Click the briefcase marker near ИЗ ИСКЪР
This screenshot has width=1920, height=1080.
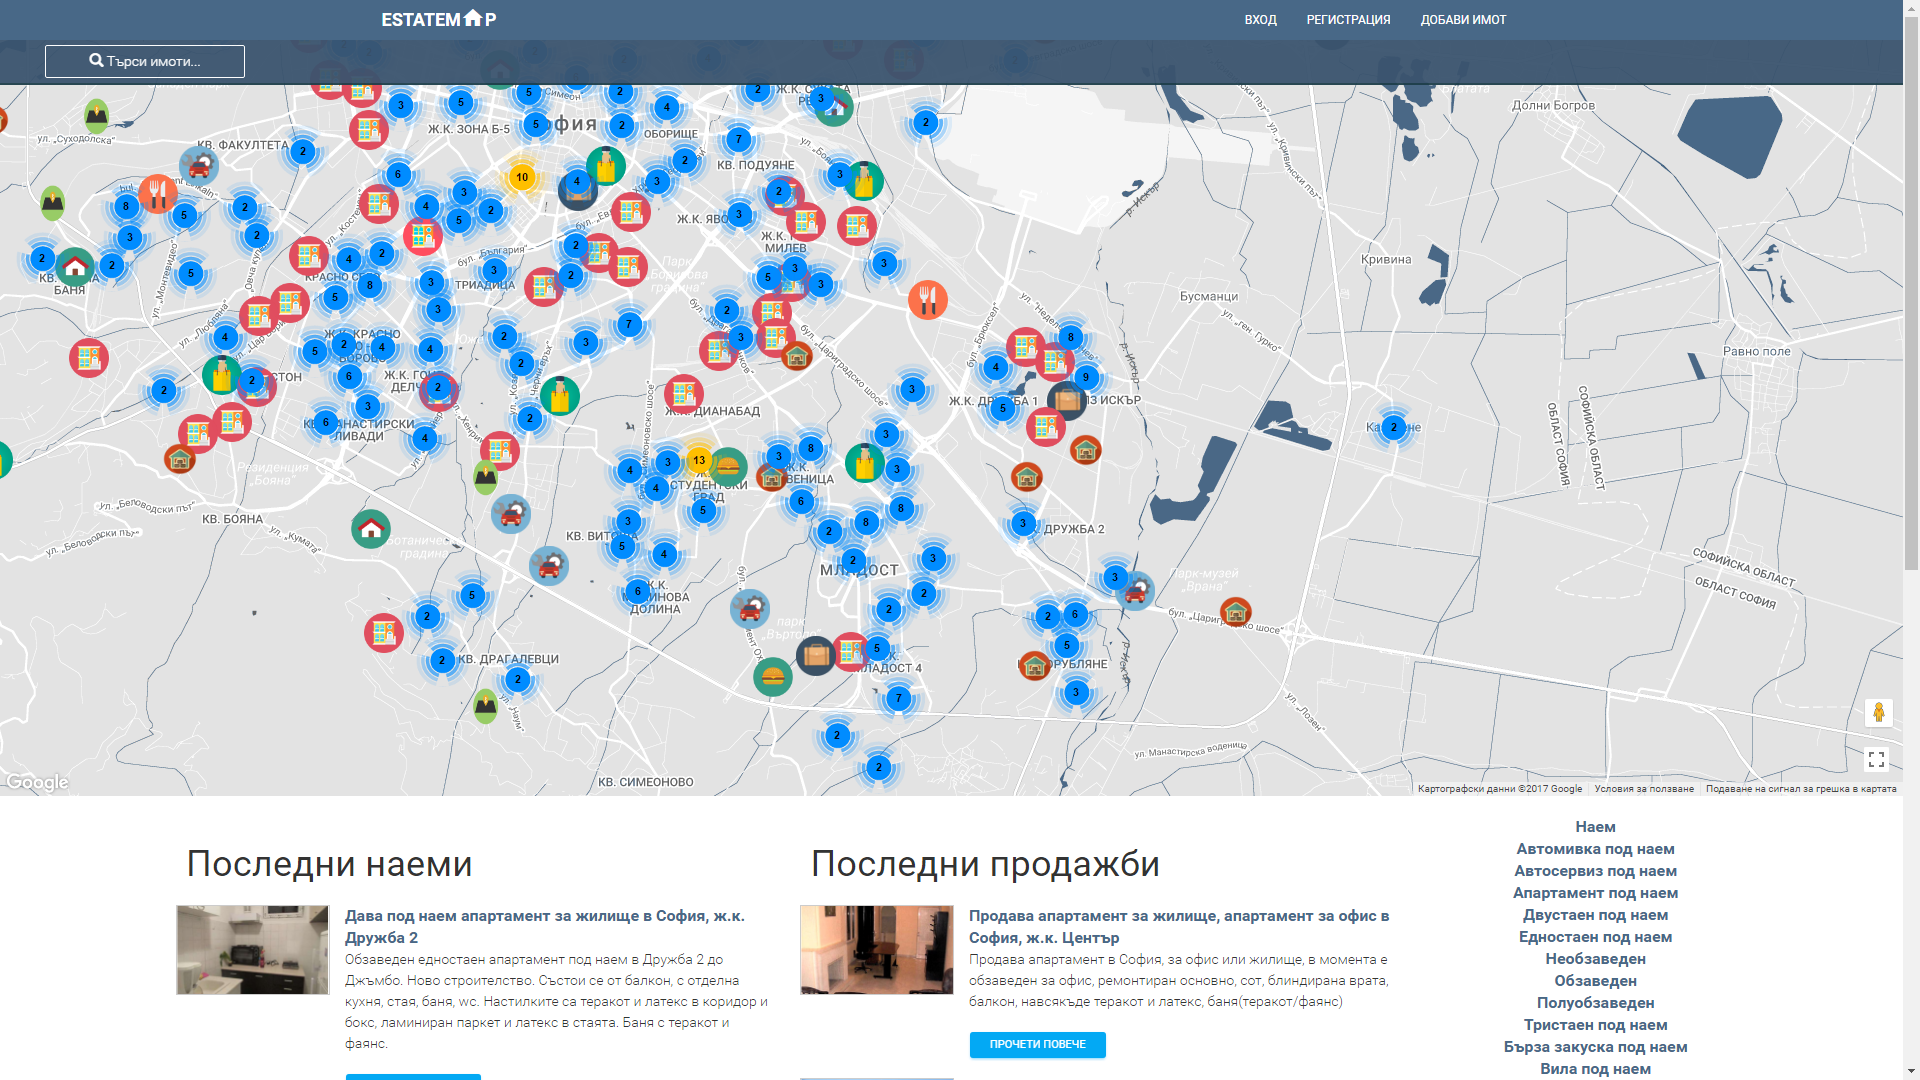(1067, 401)
